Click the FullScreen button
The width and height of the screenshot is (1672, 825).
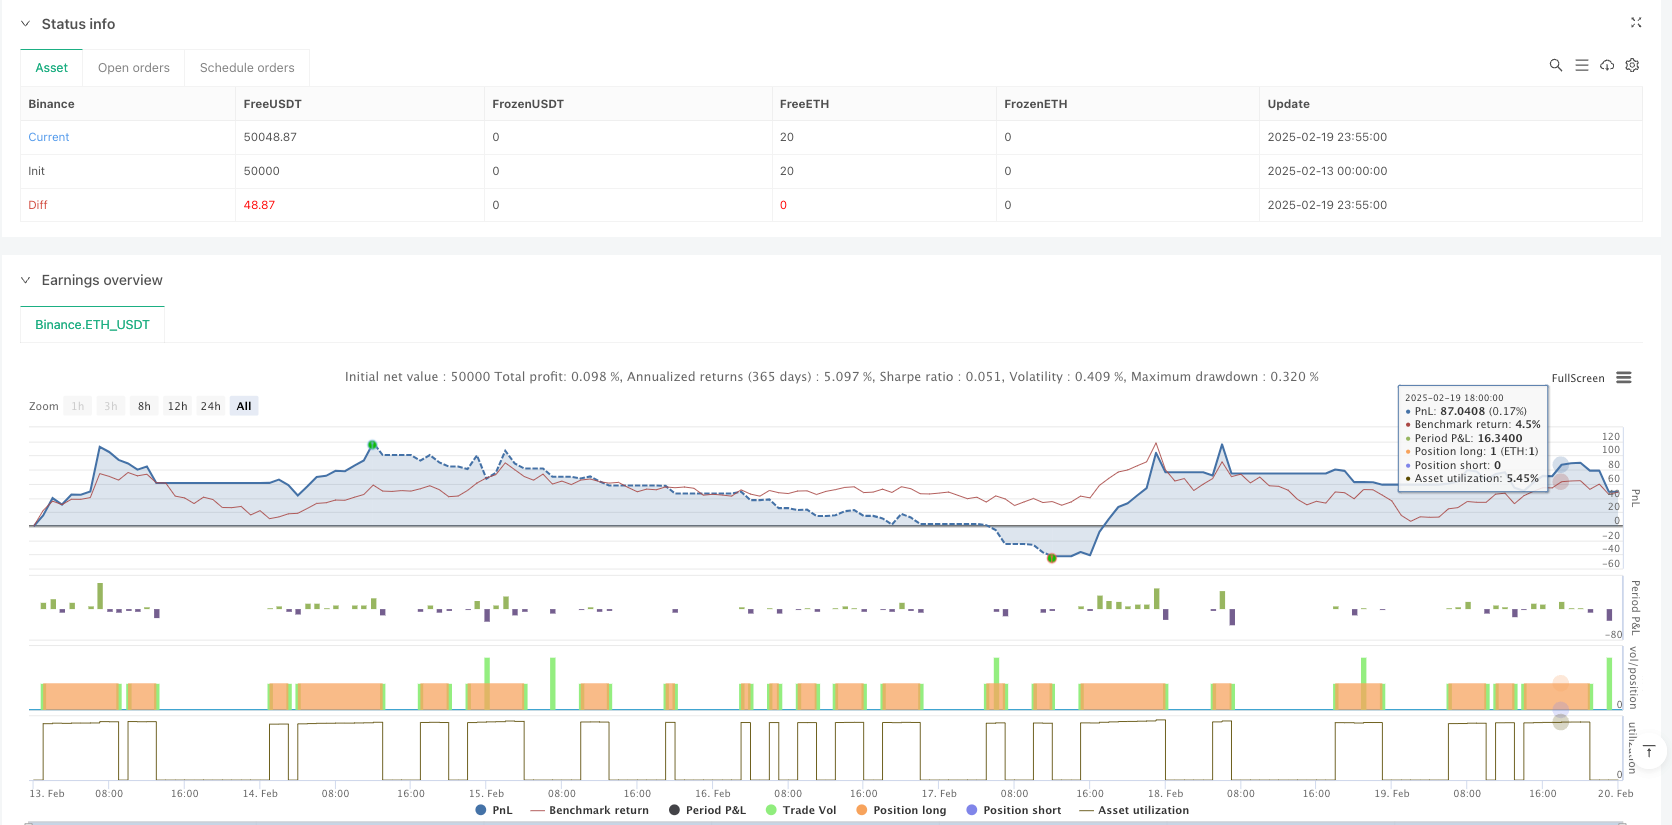pos(1577,378)
